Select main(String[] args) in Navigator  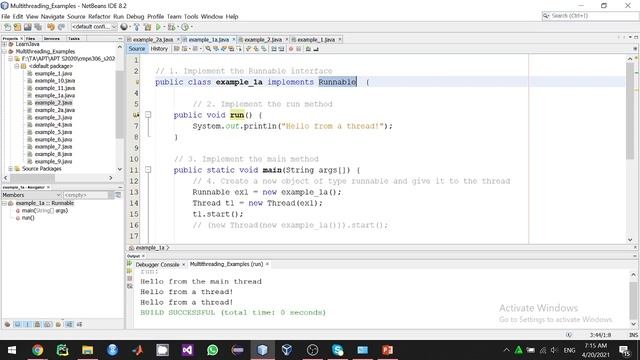(x=44, y=211)
